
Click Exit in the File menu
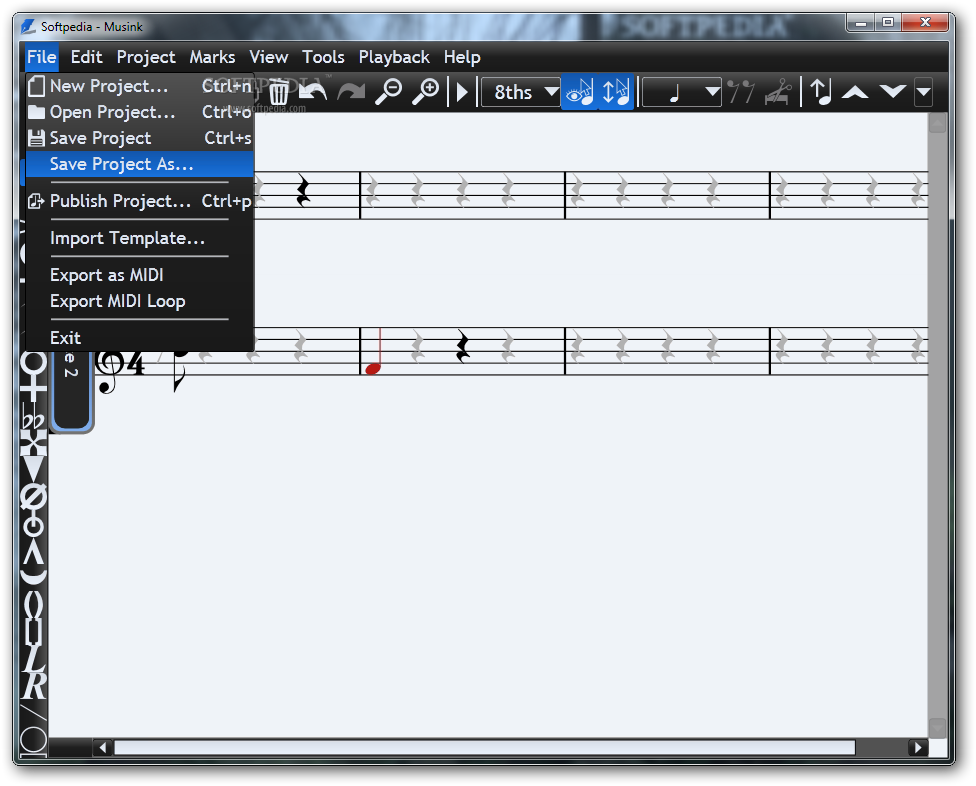139,338
